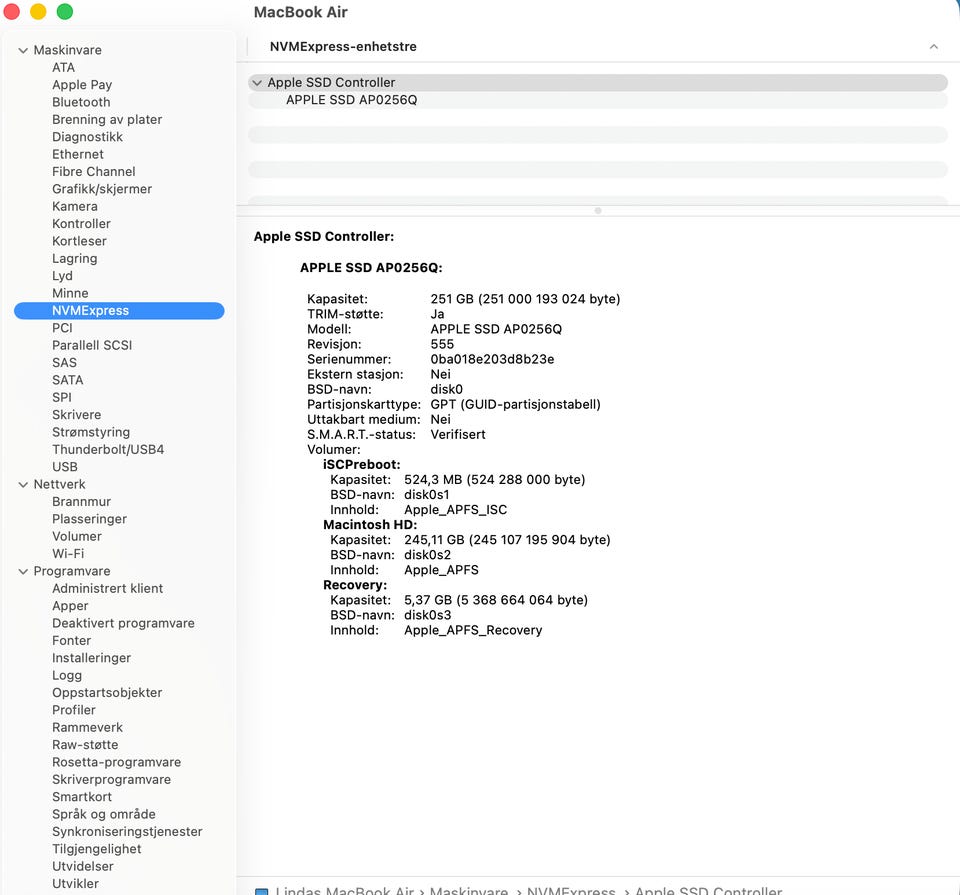Select Rosetta-programvare entry
The height and width of the screenshot is (895, 960).
[x=116, y=762]
